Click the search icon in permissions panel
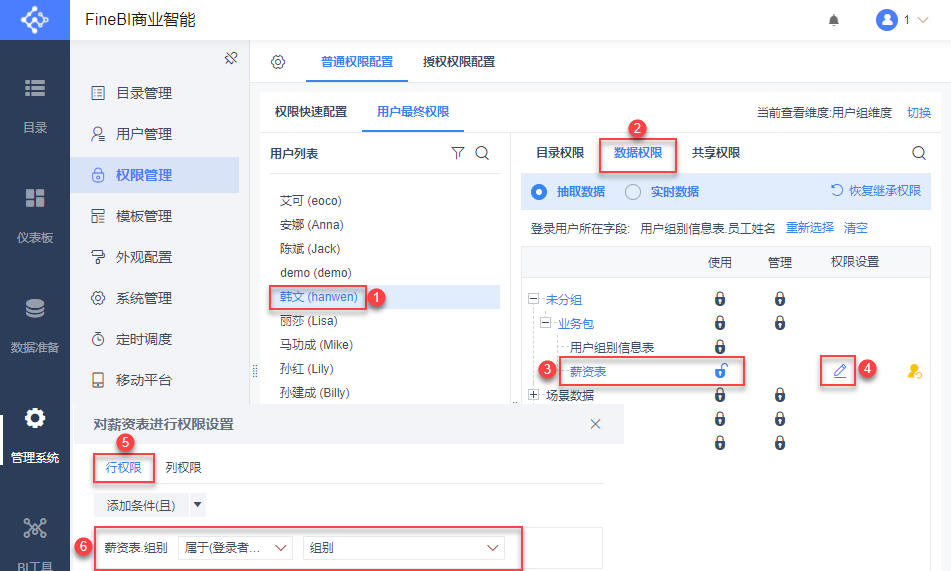Image resolution: width=951 pixels, height=571 pixels. [919, 153]
